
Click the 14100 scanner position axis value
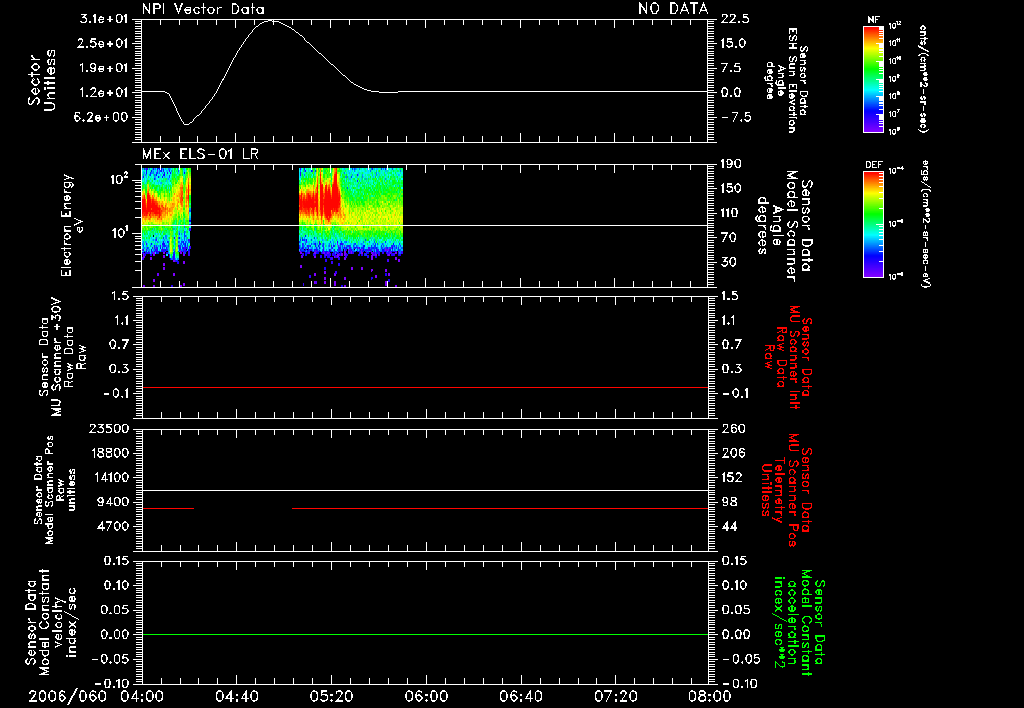tap(109, 478)
